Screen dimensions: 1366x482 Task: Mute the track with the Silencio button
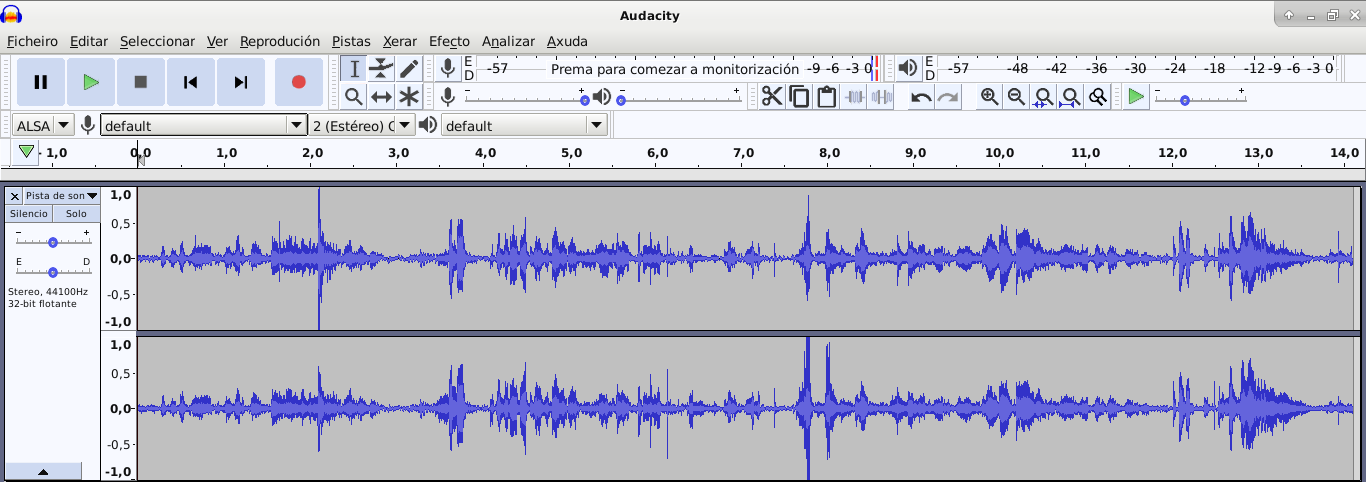(29, 214)
